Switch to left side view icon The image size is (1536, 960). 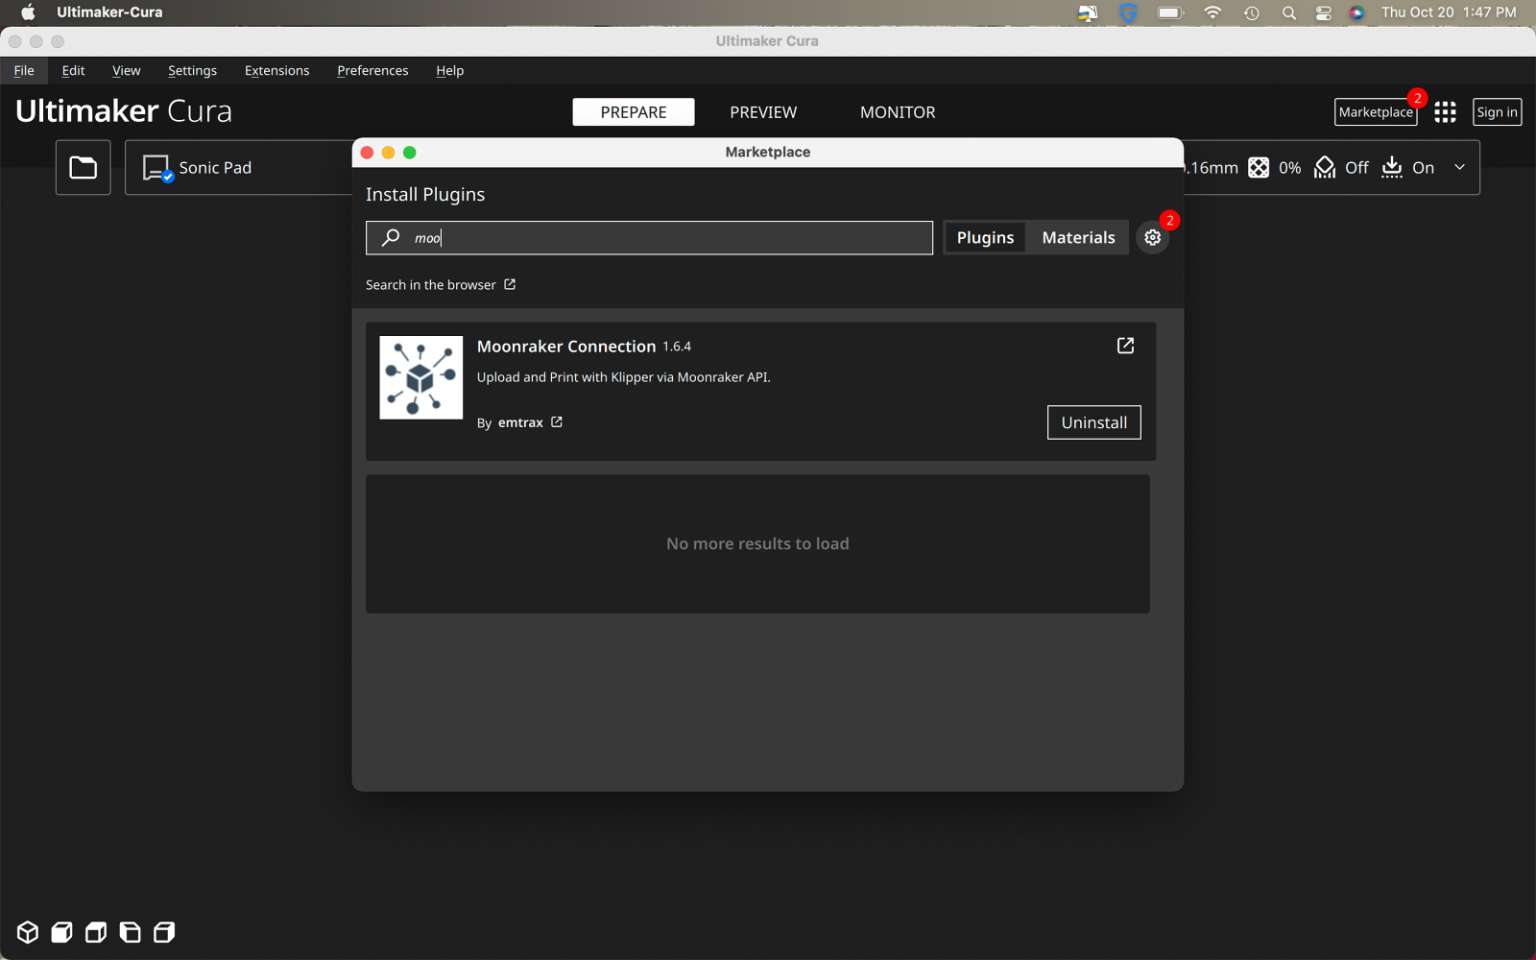pyautogui.click(x=130, y=932)
